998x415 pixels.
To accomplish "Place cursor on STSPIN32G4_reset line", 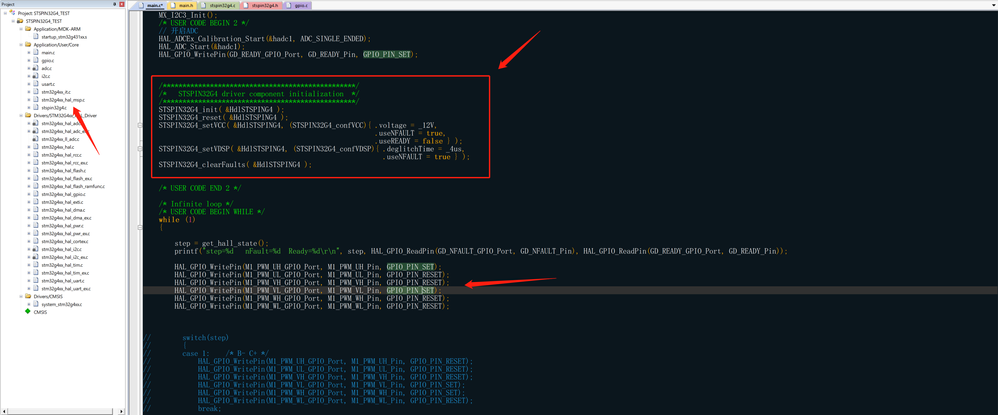I will point(223,117).
